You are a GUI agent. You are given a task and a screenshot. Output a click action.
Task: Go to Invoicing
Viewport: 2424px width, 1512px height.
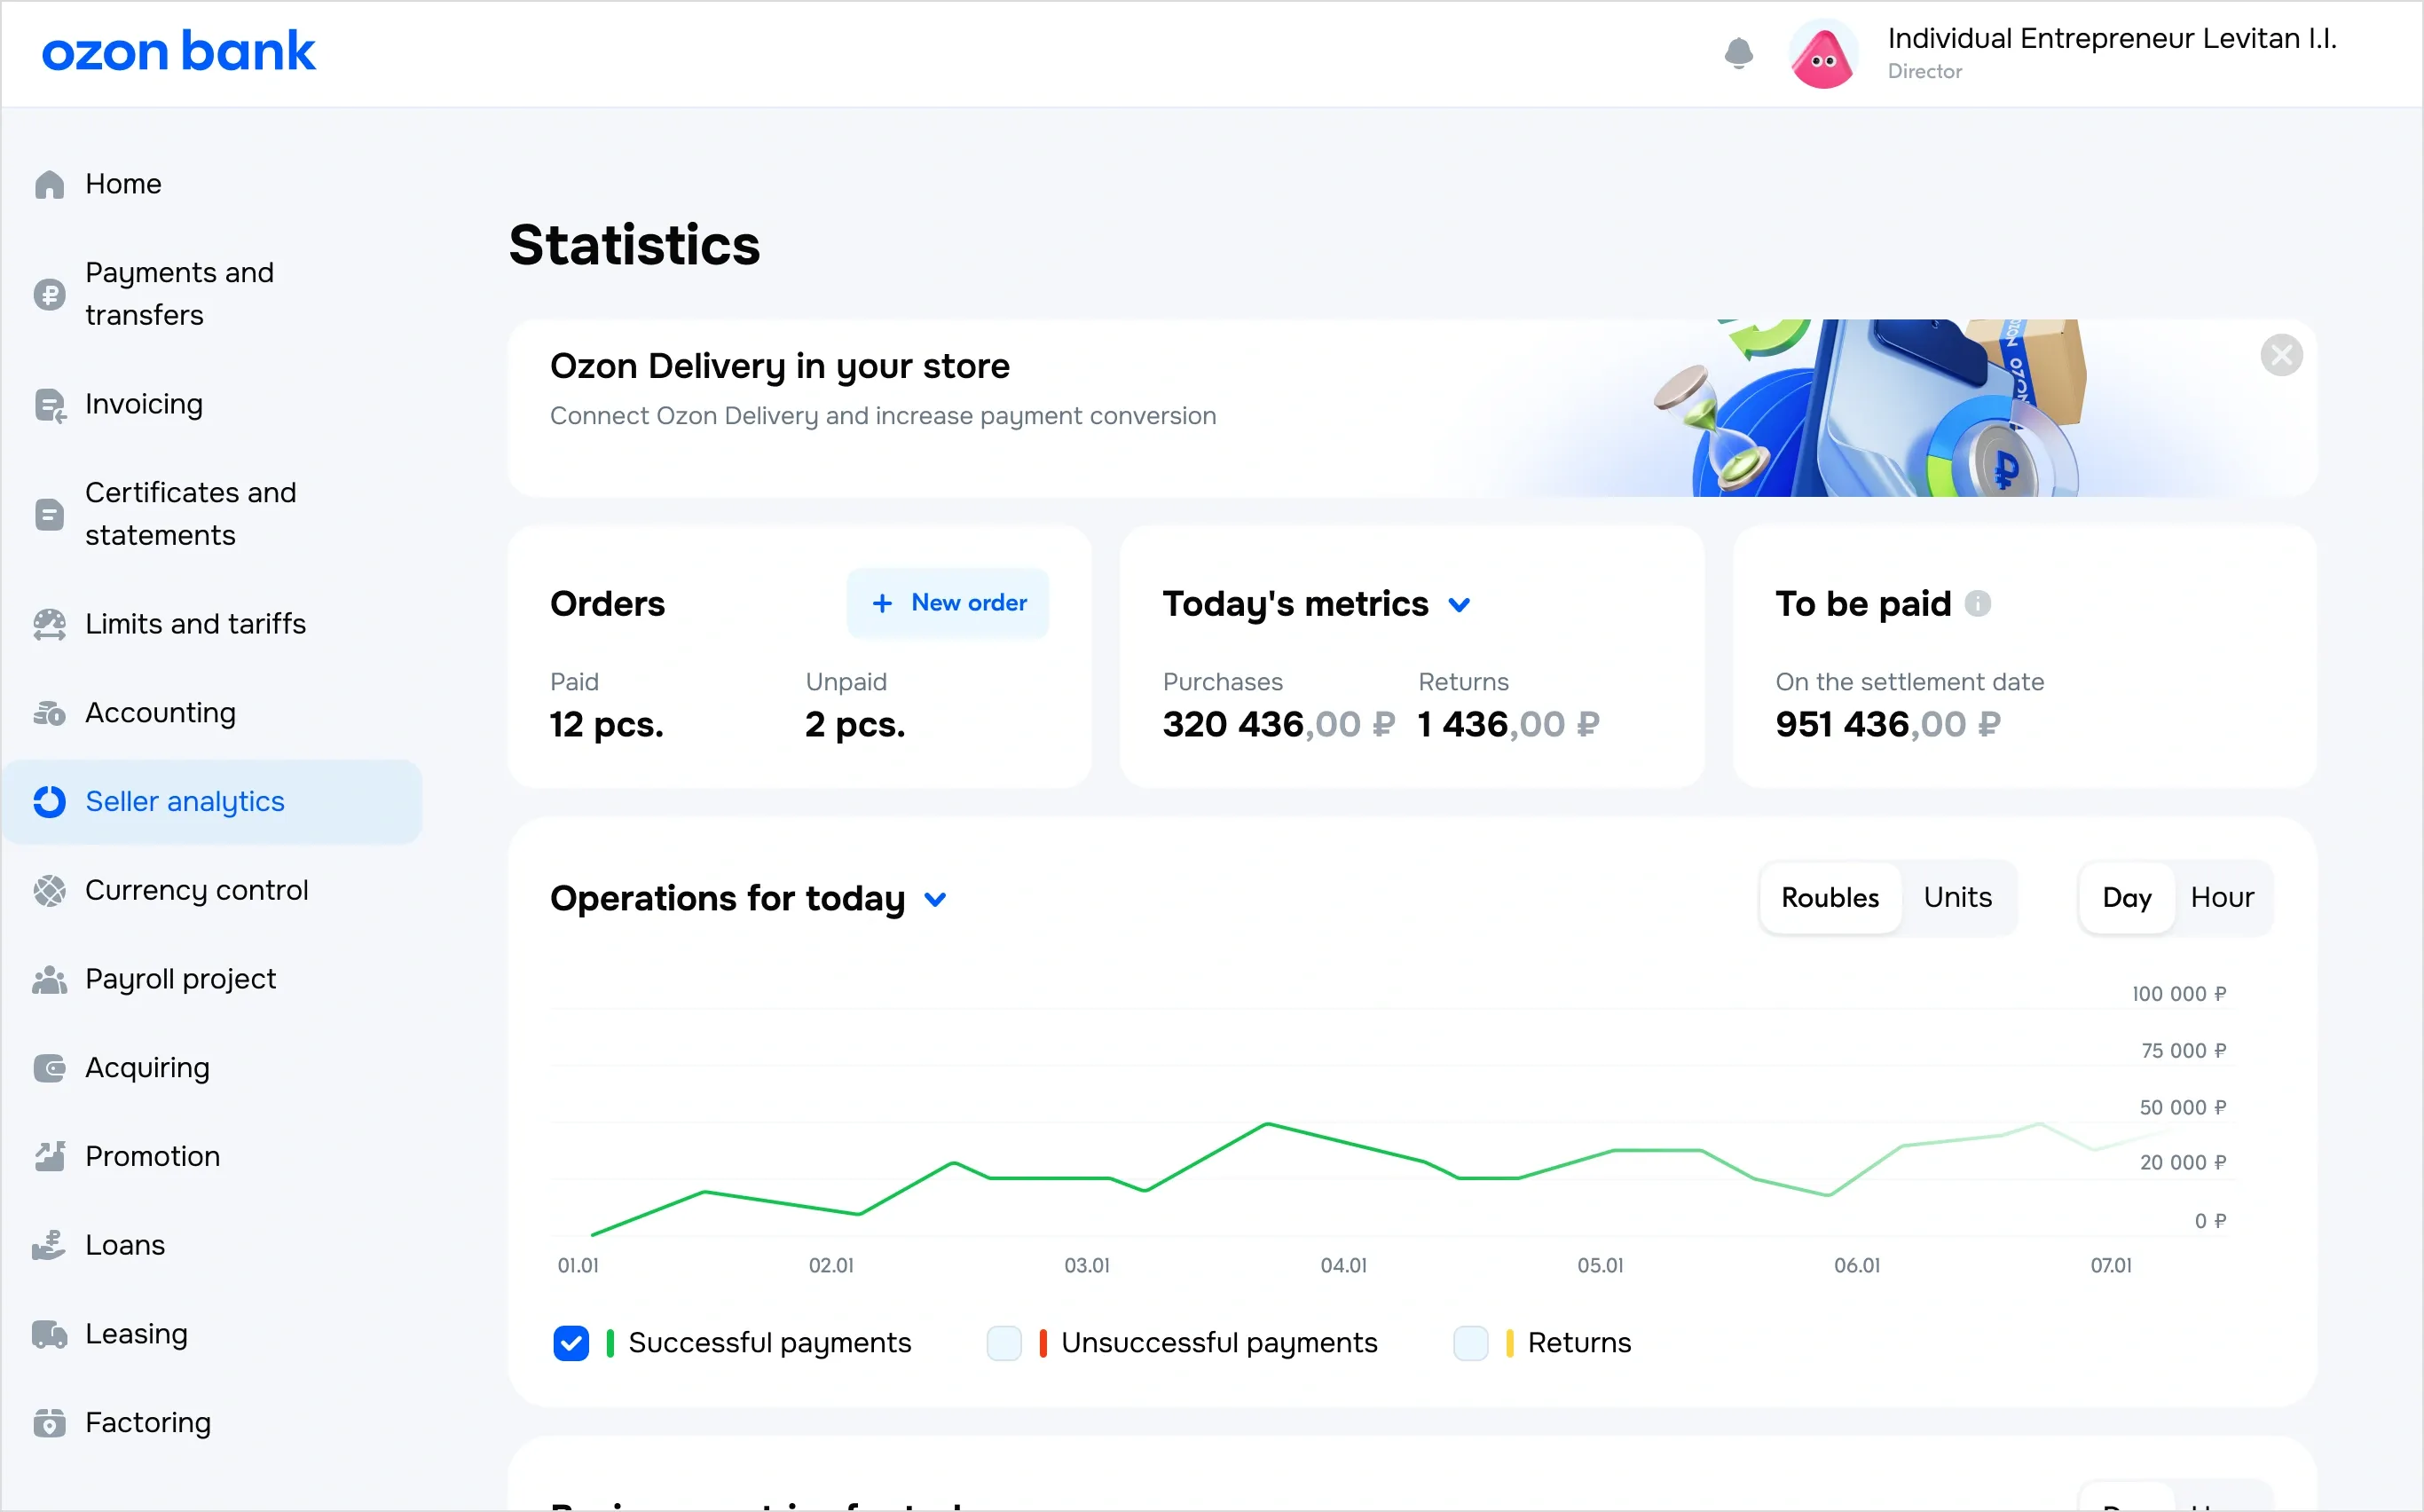click(x=212, y=405)
